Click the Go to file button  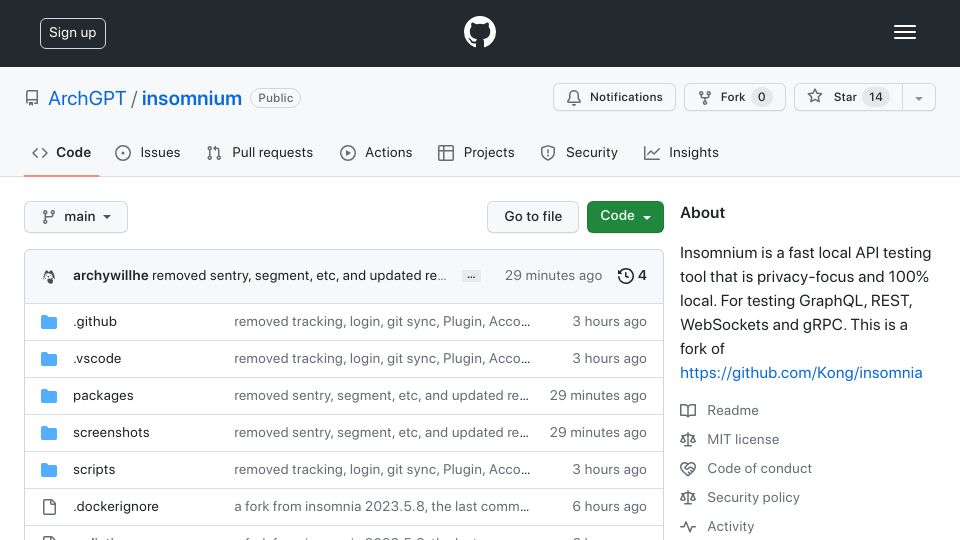533,217
